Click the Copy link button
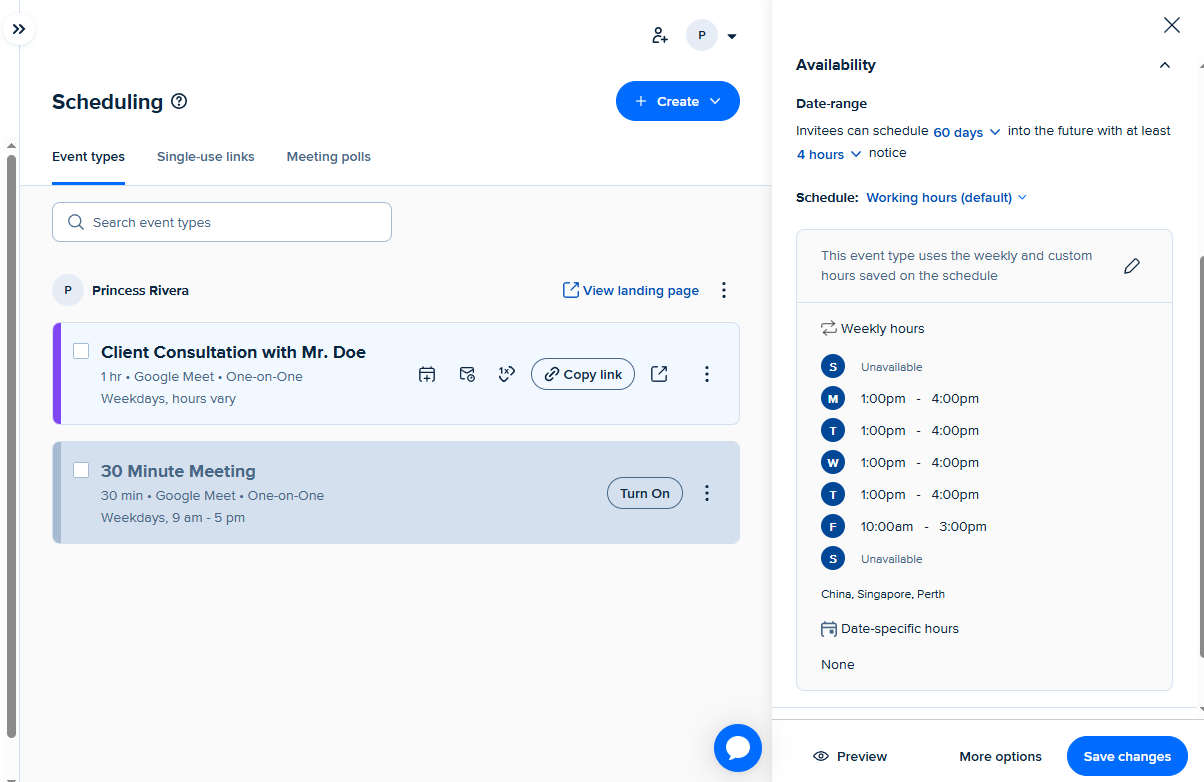Screen dimensions: 1204x782 pos(583,374)
